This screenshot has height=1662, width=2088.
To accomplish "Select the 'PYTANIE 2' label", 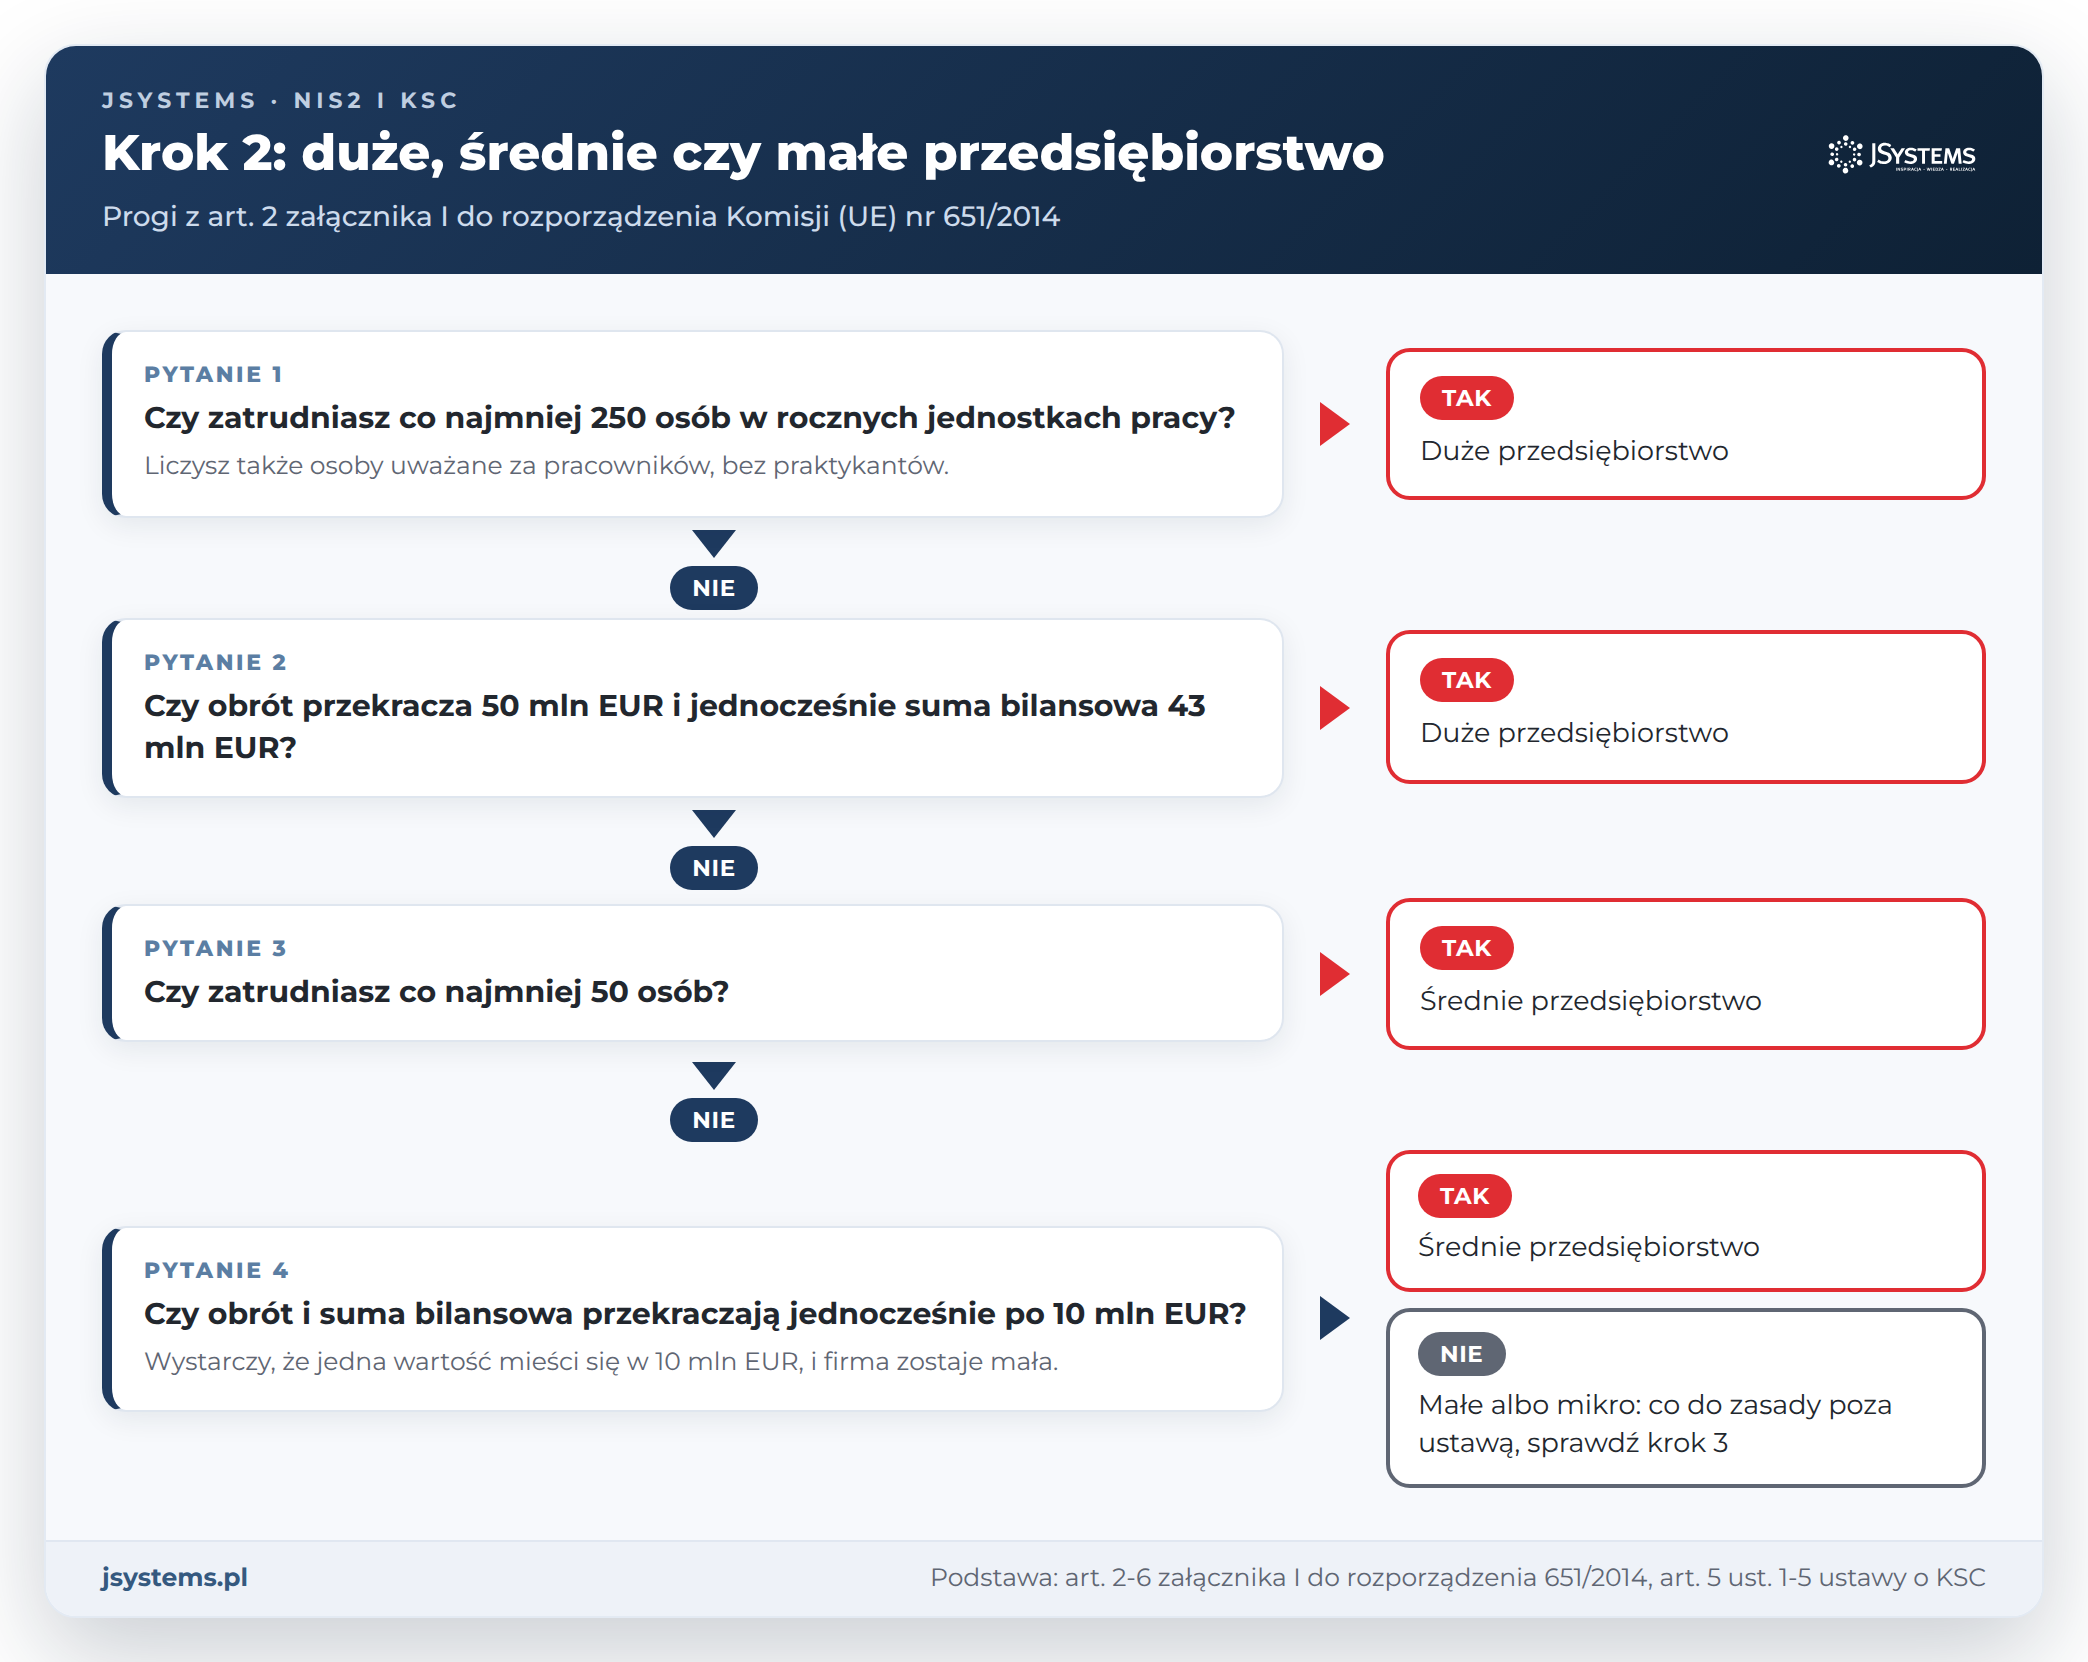I will click(x=215, y=662).
